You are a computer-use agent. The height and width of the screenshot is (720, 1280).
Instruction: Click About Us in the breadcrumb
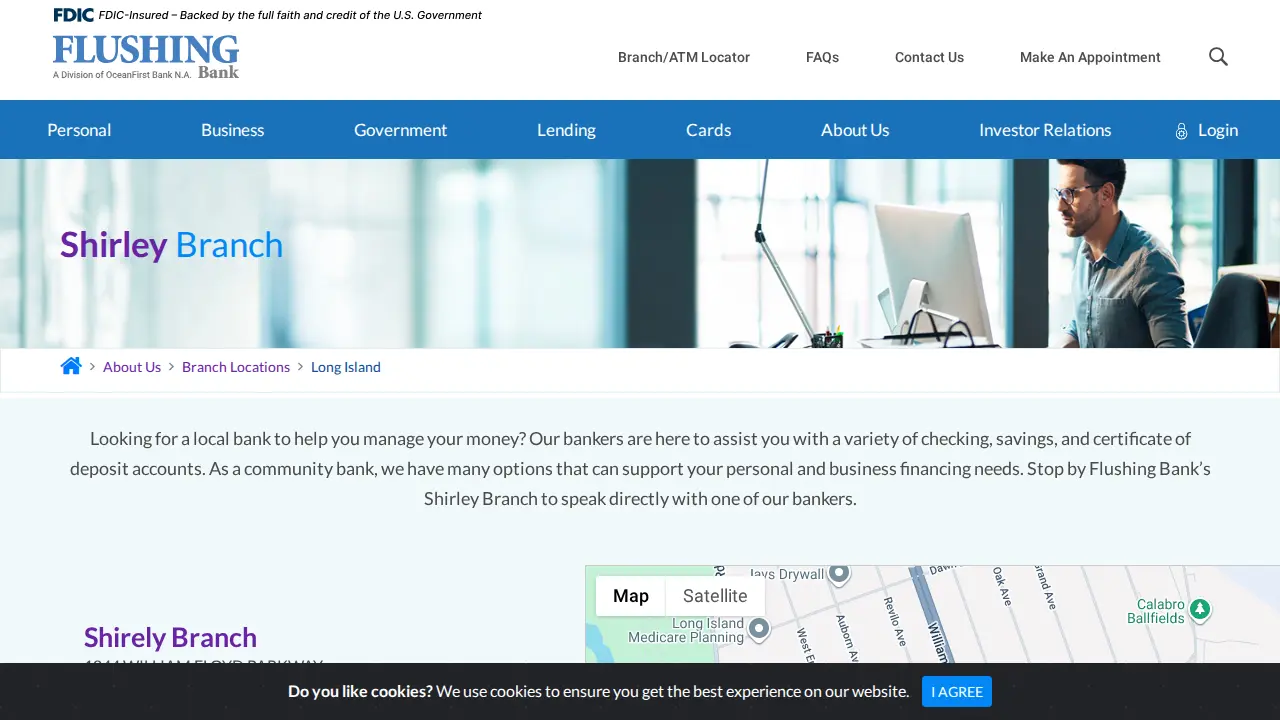tap(132, 367)
